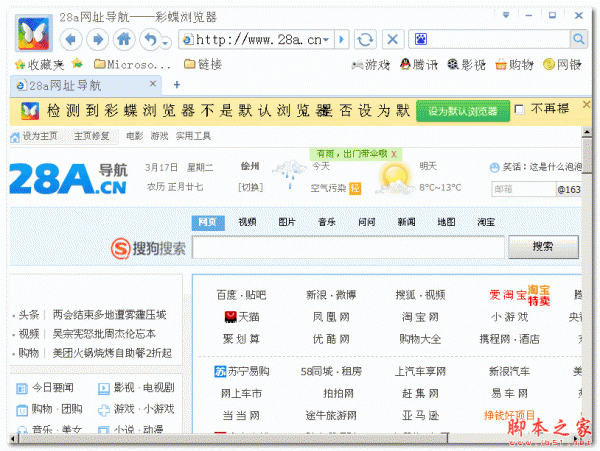The image size is (600, 451).
Task: Select the 音乐 search tab
Action: [327, 222]
